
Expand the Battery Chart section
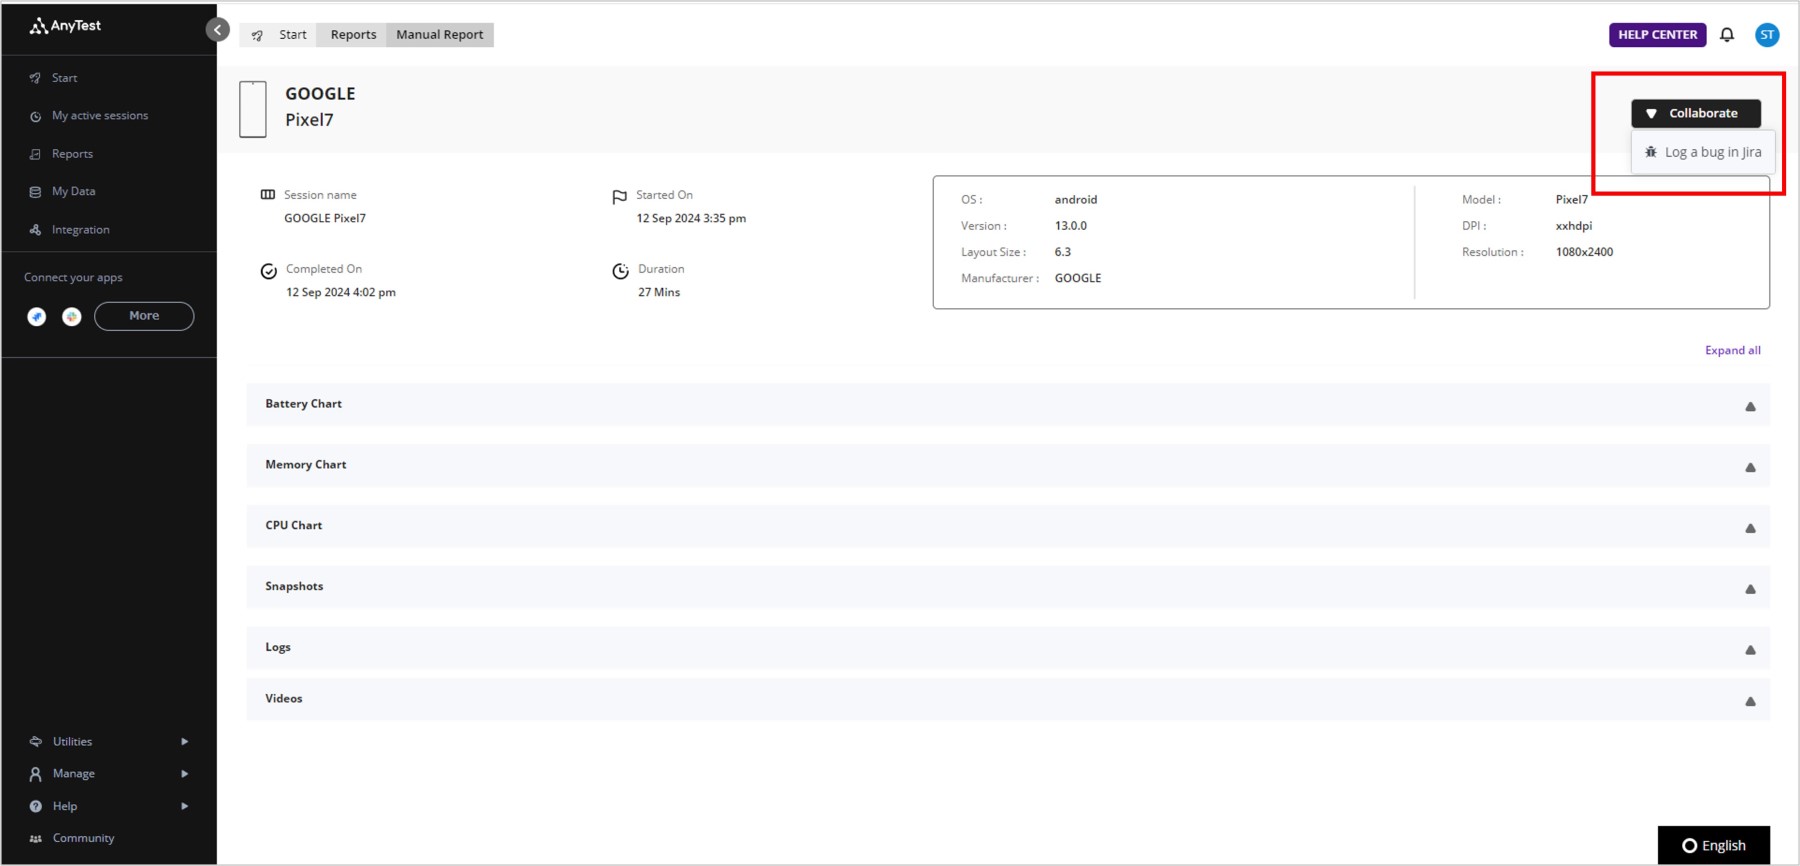pyautogui.click(x=1008, y=405)
